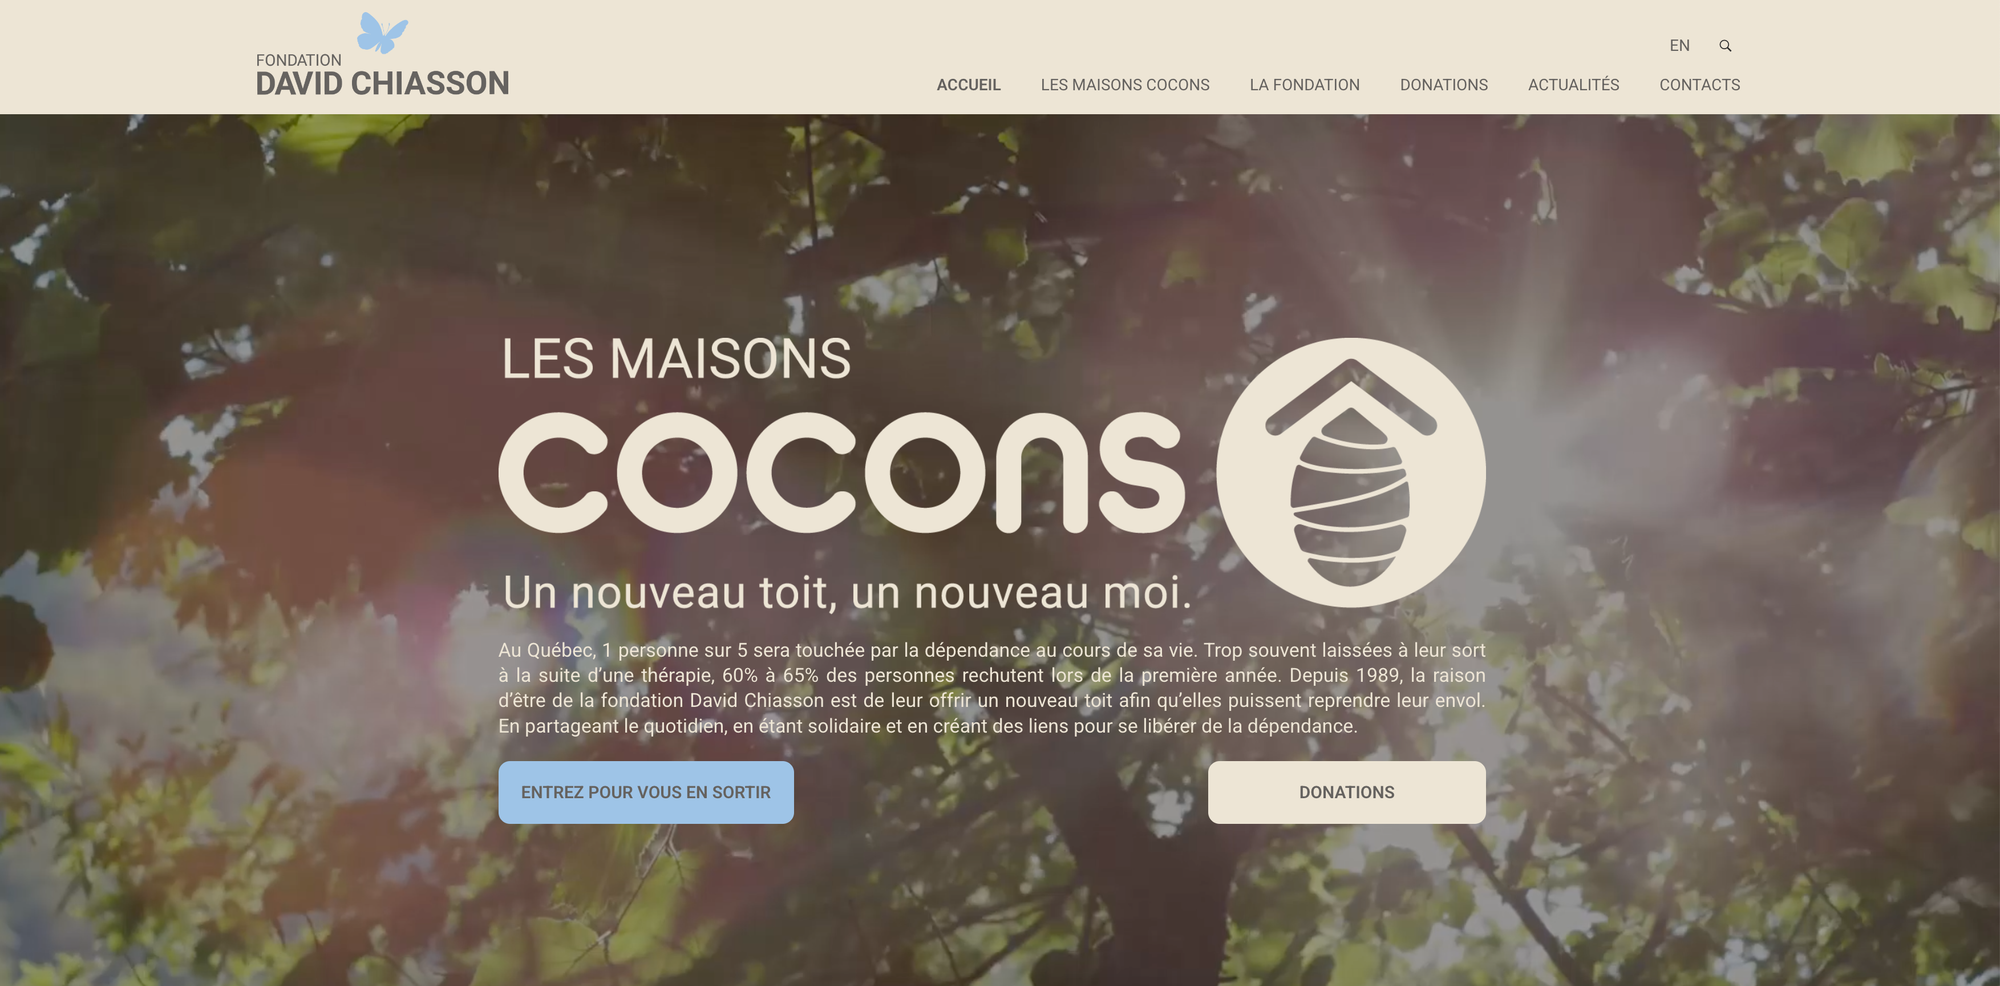Click the small FONDATION text in logo
This screenshot has height=986, width=2000.
pos(299,60)
